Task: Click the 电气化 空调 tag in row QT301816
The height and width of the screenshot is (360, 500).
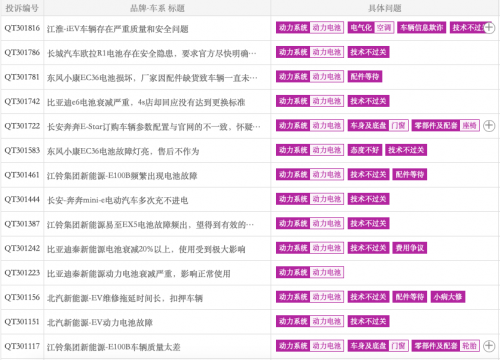Action: (x=371, y=28)
